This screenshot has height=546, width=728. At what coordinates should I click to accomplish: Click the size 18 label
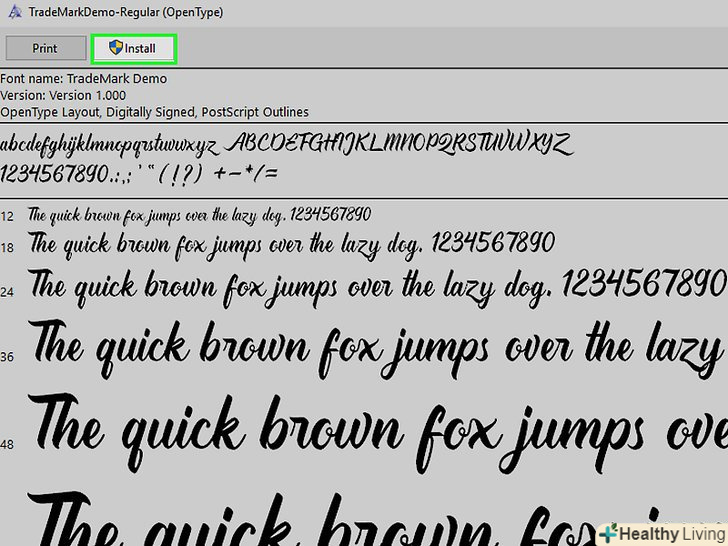click(x=8, y=247)
